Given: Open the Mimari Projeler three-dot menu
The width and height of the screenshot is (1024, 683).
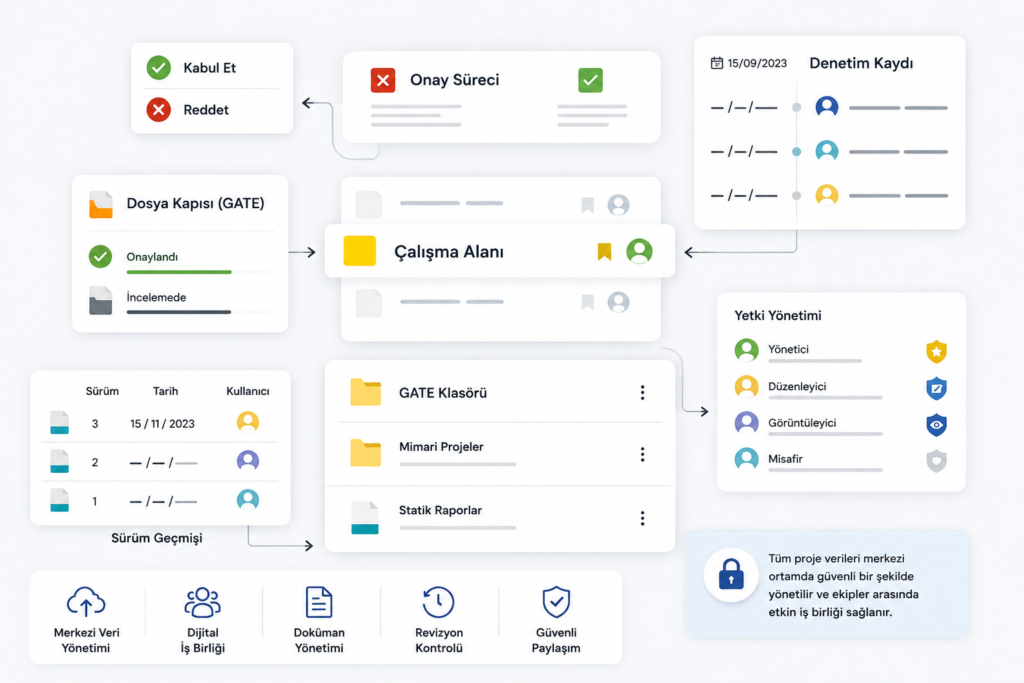Looking at the screenshot, I should pyautogui.click(x=643, y=454).
